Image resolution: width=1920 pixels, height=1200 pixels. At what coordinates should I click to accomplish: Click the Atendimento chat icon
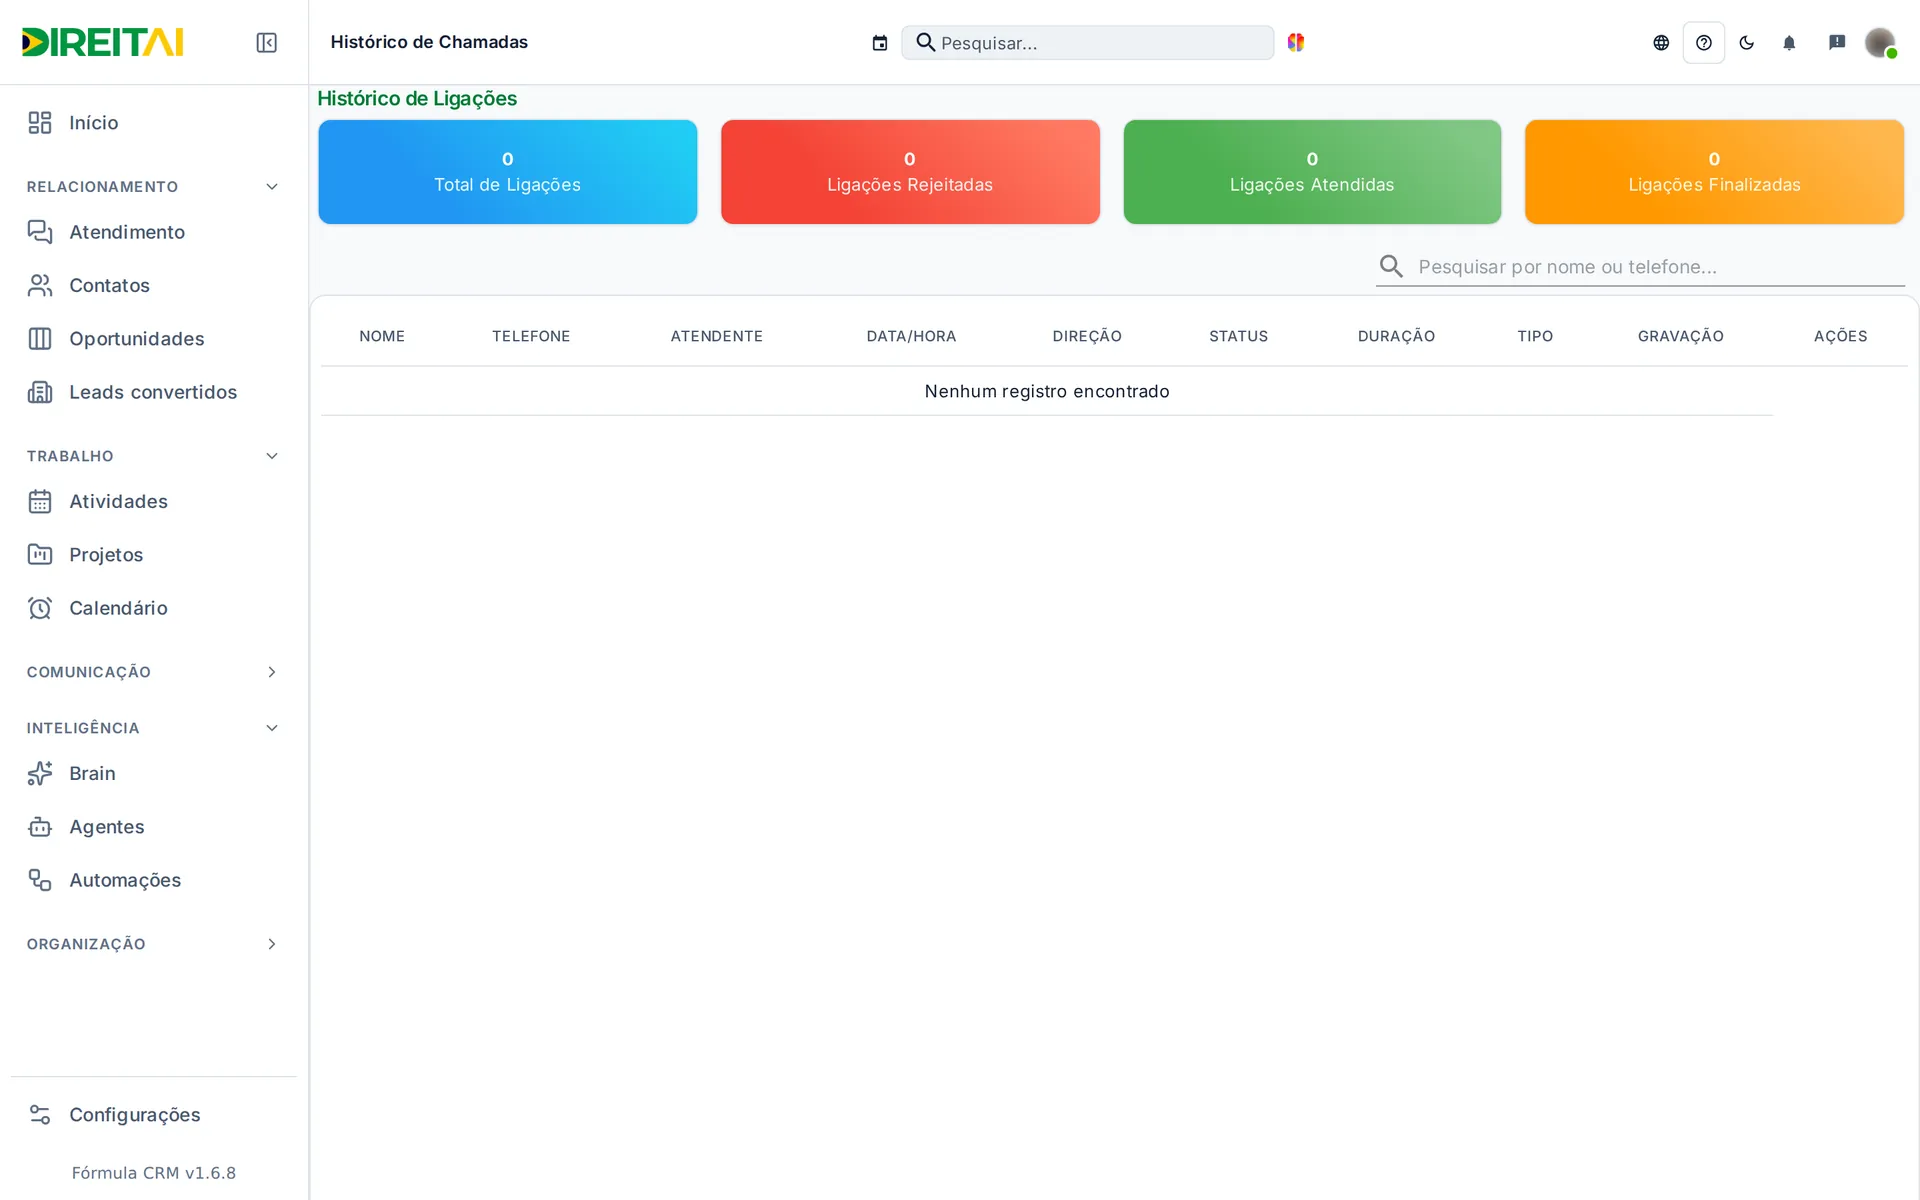pos(40,232)
